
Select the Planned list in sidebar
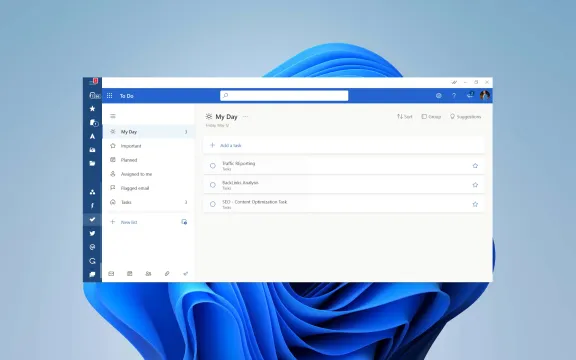point(148,160)
